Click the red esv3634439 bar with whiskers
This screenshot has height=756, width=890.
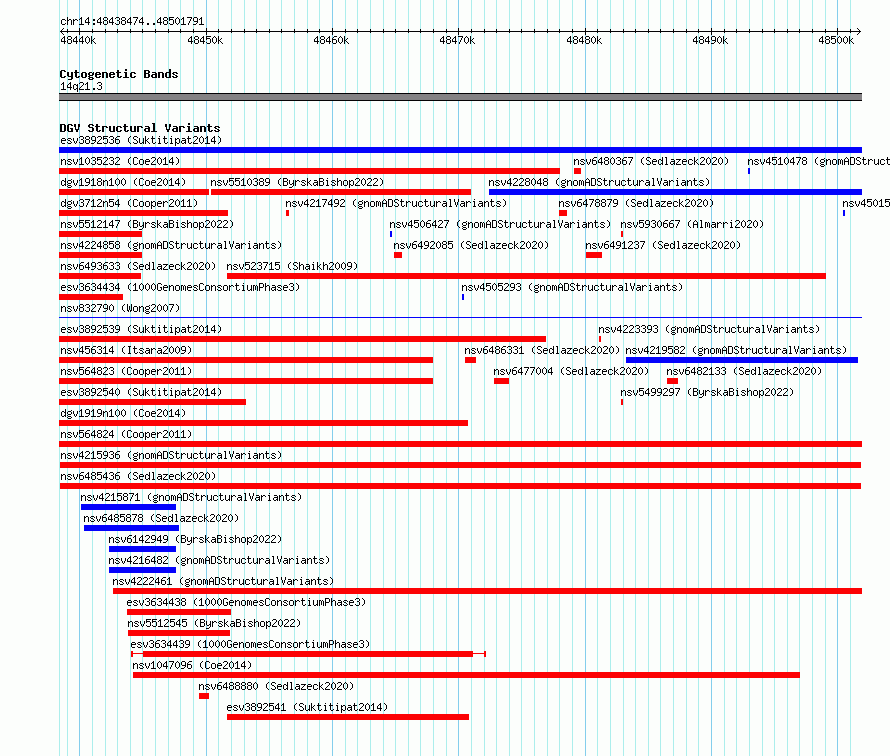pyautogui.click(x=308, y=654)
